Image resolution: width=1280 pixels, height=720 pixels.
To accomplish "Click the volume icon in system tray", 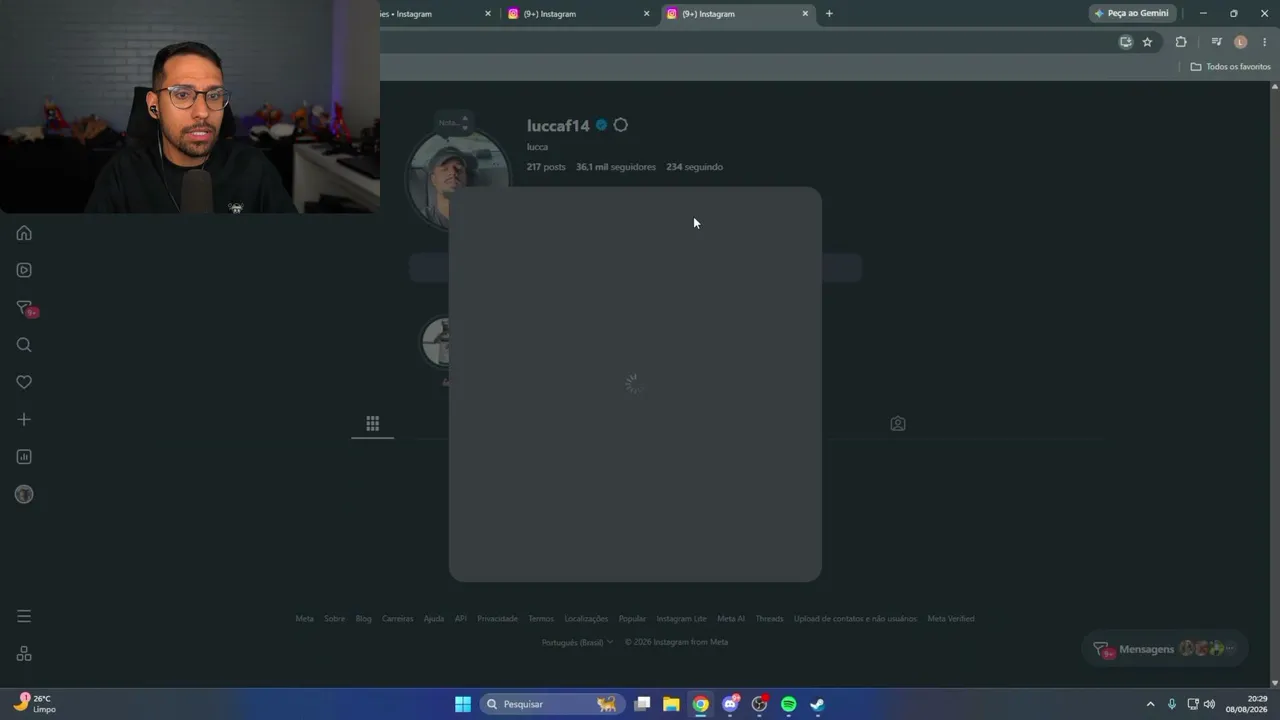I will (x=1209, y=704).
